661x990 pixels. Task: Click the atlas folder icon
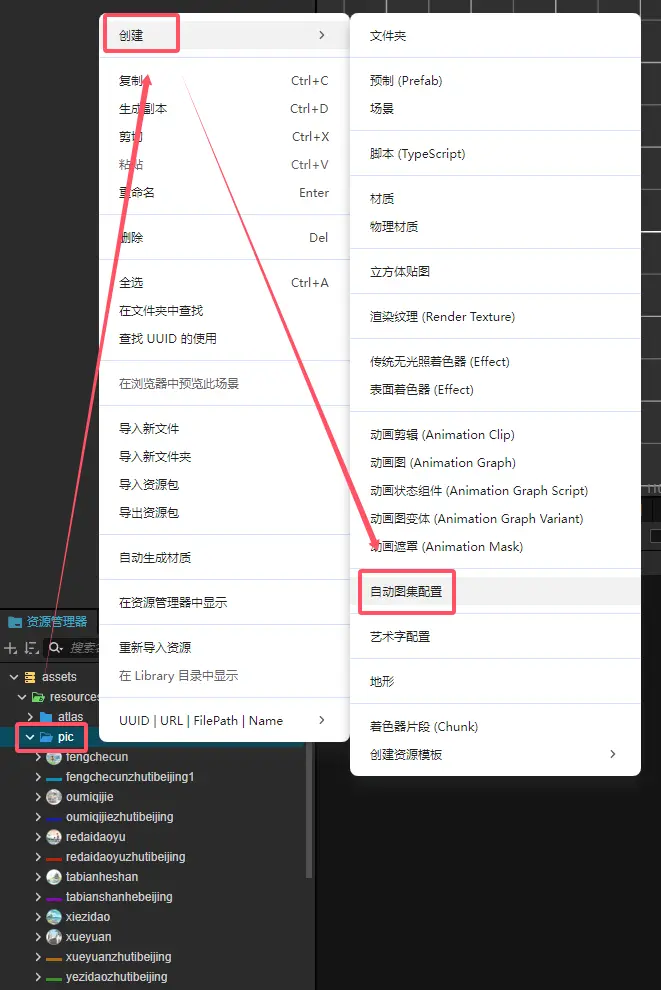pyautogui.click(x=46, y=717)
